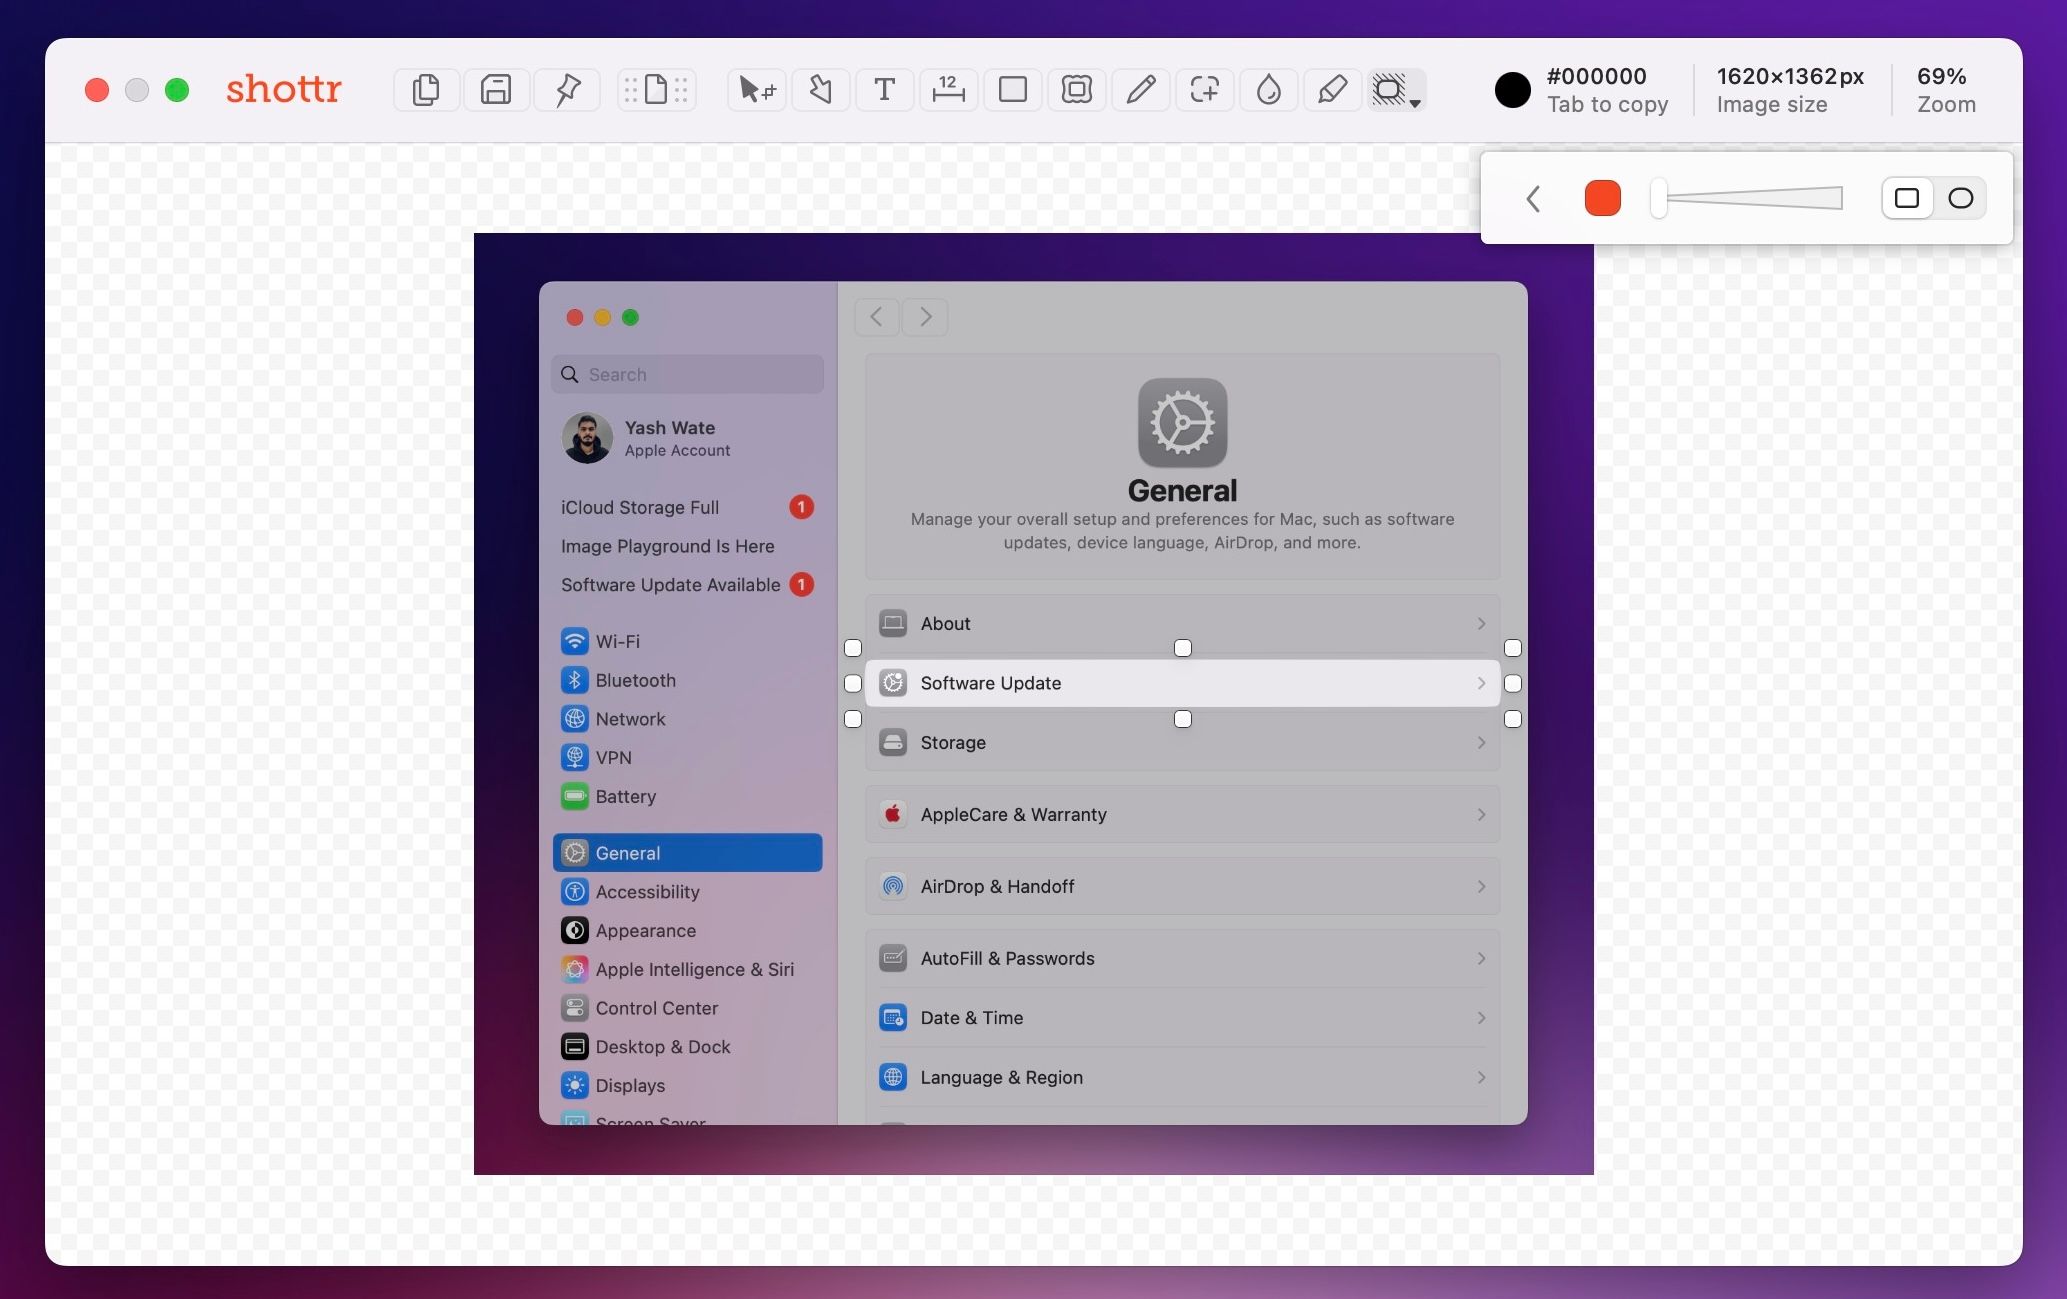Toggle the select and crop tool
Viewport: 2067px width, 1299px height.
pos(756,90)
